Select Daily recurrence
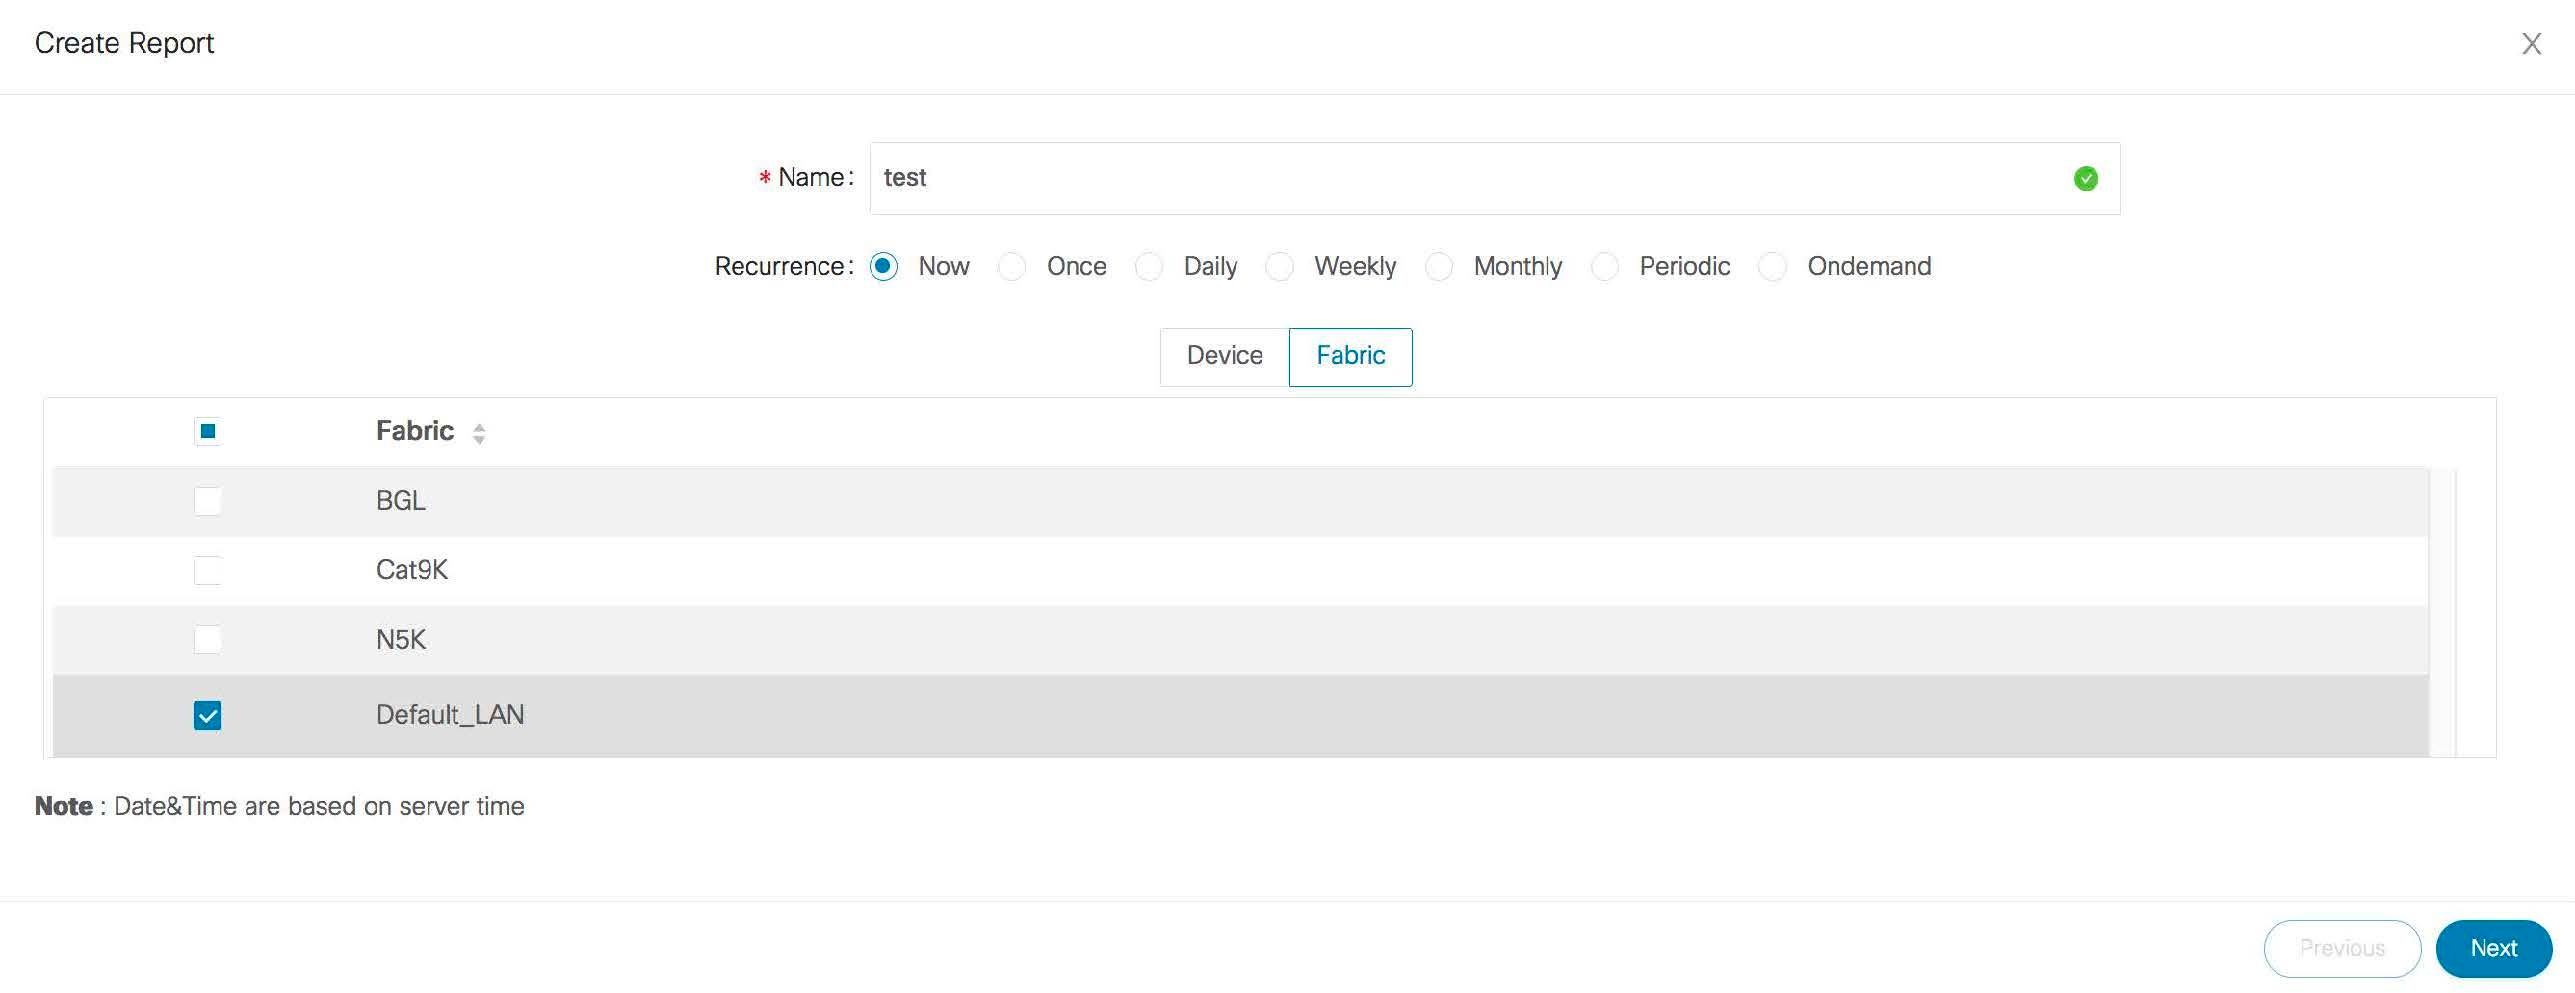The height and width of the screenshot is (993, 2575). pos(1149,266)
